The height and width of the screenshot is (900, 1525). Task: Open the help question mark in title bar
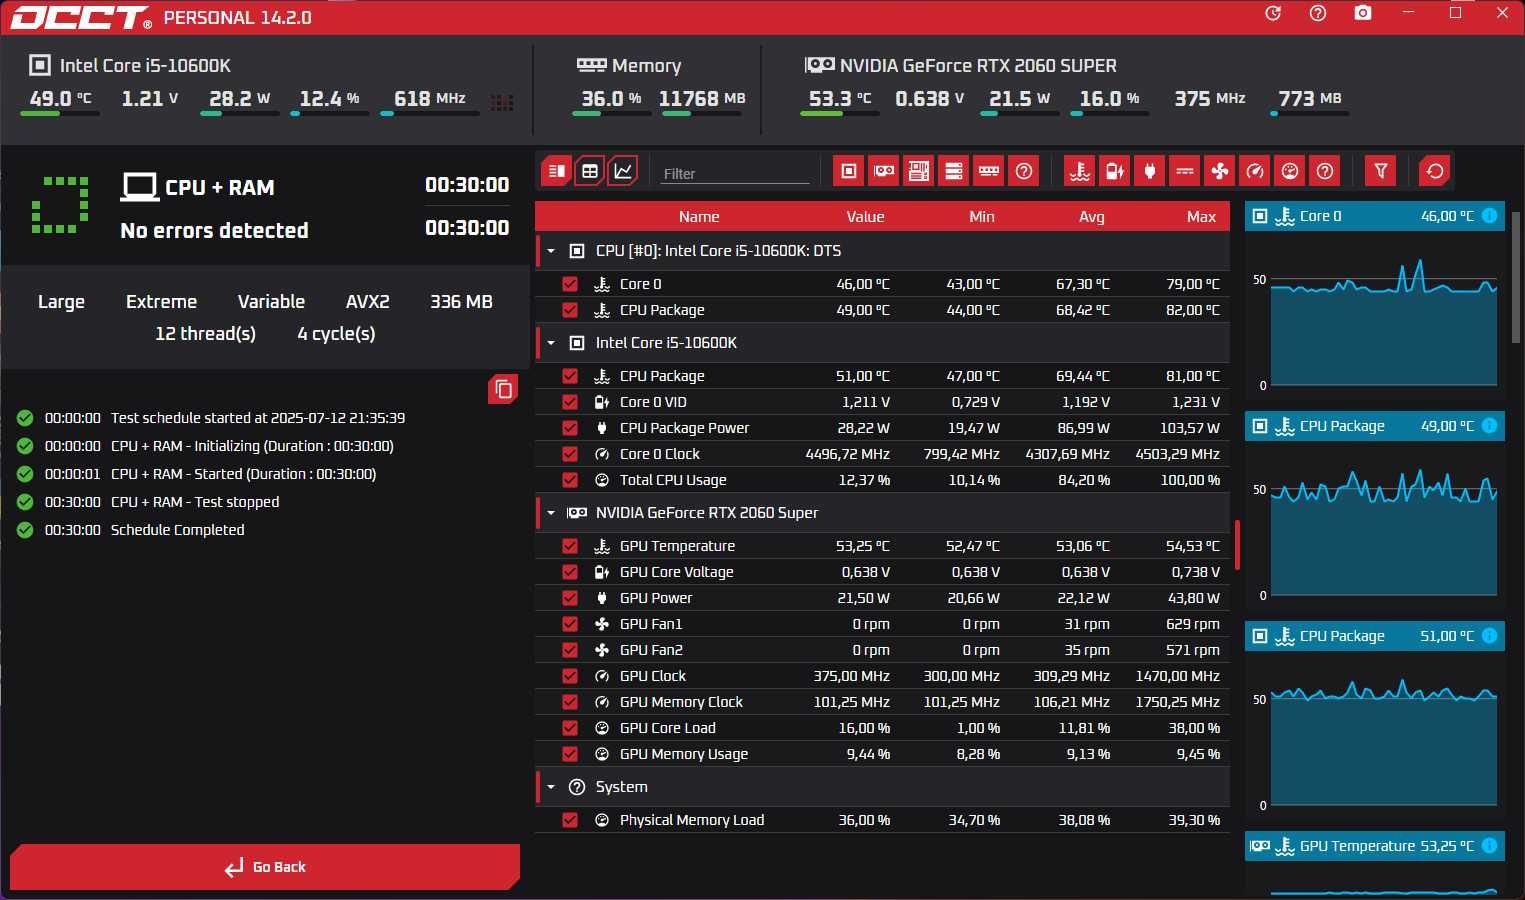tap(1318, 13)
